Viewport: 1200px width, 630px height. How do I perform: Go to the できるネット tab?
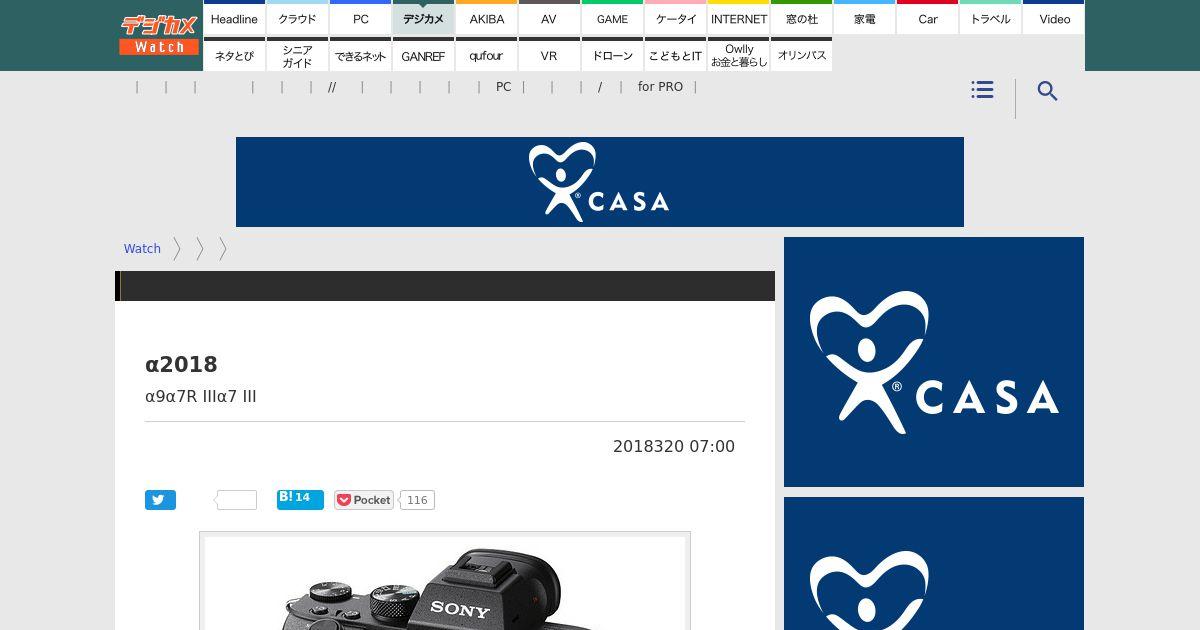[360, 55]
